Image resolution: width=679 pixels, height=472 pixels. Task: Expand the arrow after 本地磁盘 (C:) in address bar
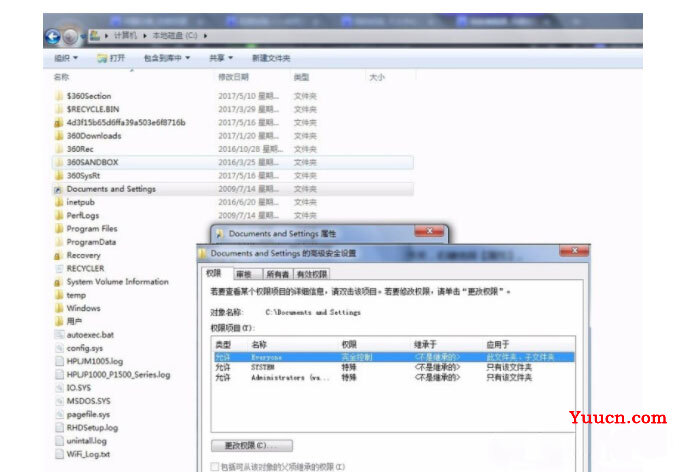[205, 36]
